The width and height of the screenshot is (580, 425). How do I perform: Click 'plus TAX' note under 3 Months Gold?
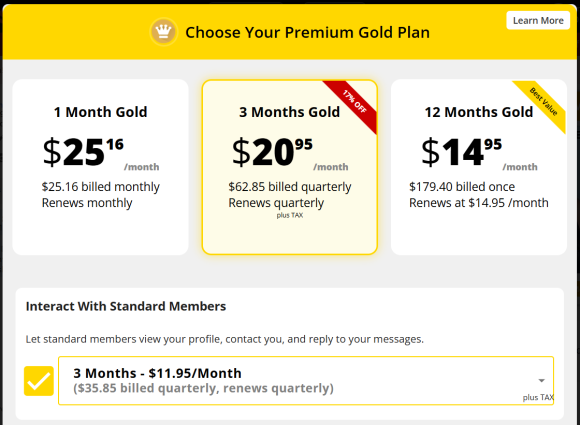(x=290, y=215)
